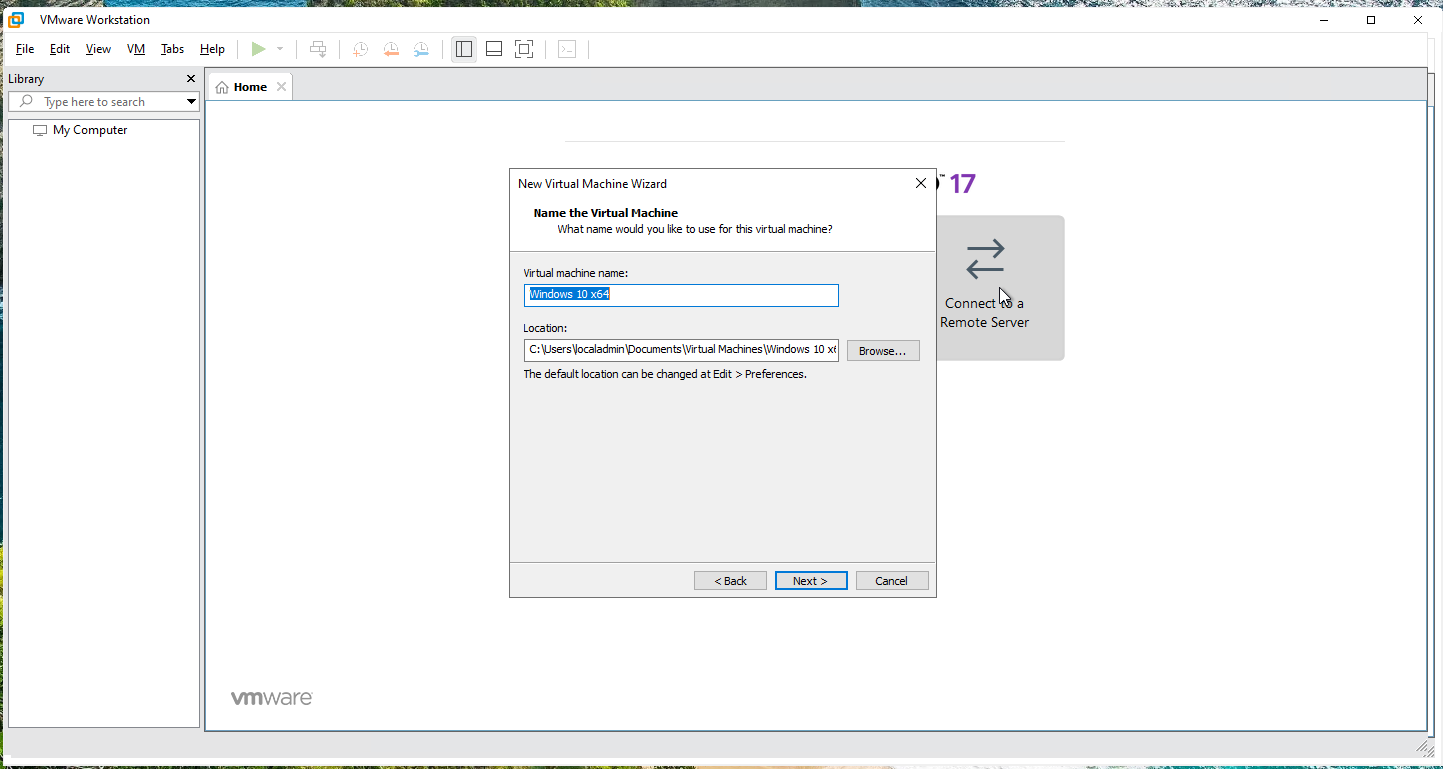Screen dimensions: 1443x769
Task: Click Browse button for location
Action: pyautogui.click(x=883, y=351)
